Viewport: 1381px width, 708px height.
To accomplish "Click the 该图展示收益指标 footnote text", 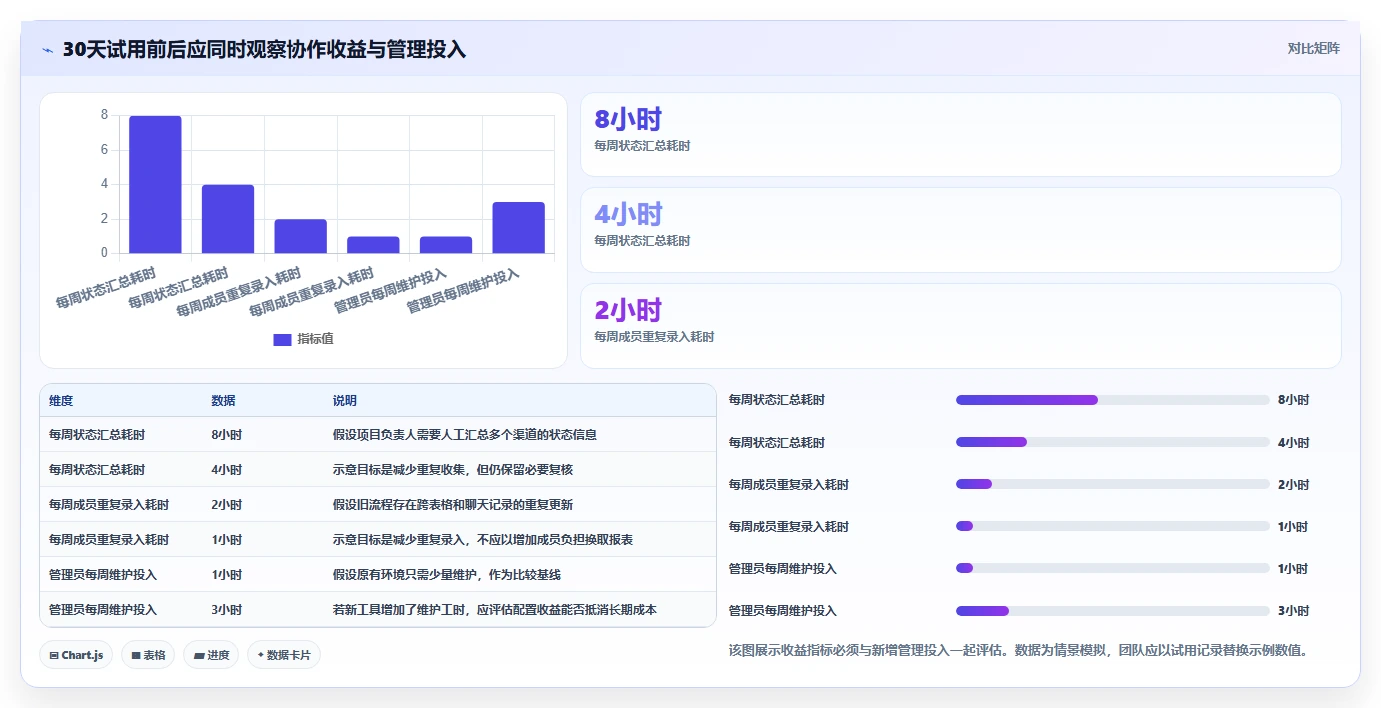I will 1018,650.
